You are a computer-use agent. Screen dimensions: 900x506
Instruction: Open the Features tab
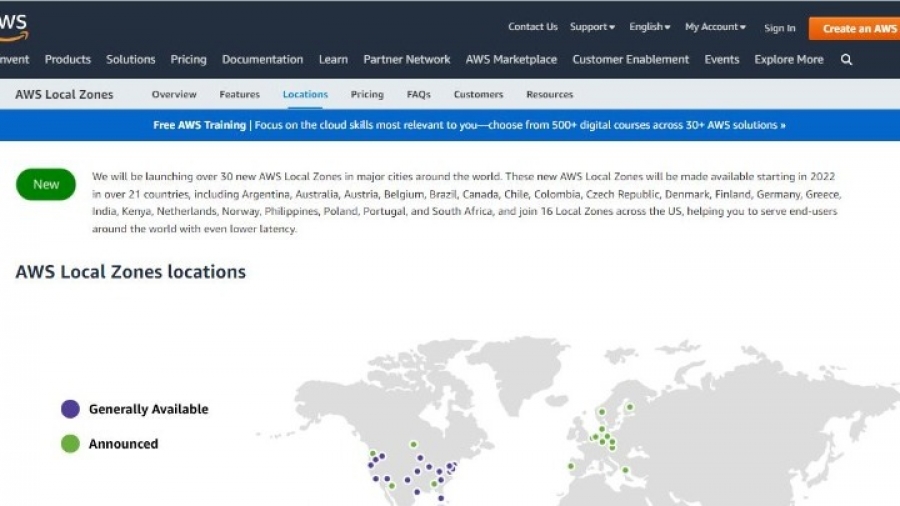(239, 95)
